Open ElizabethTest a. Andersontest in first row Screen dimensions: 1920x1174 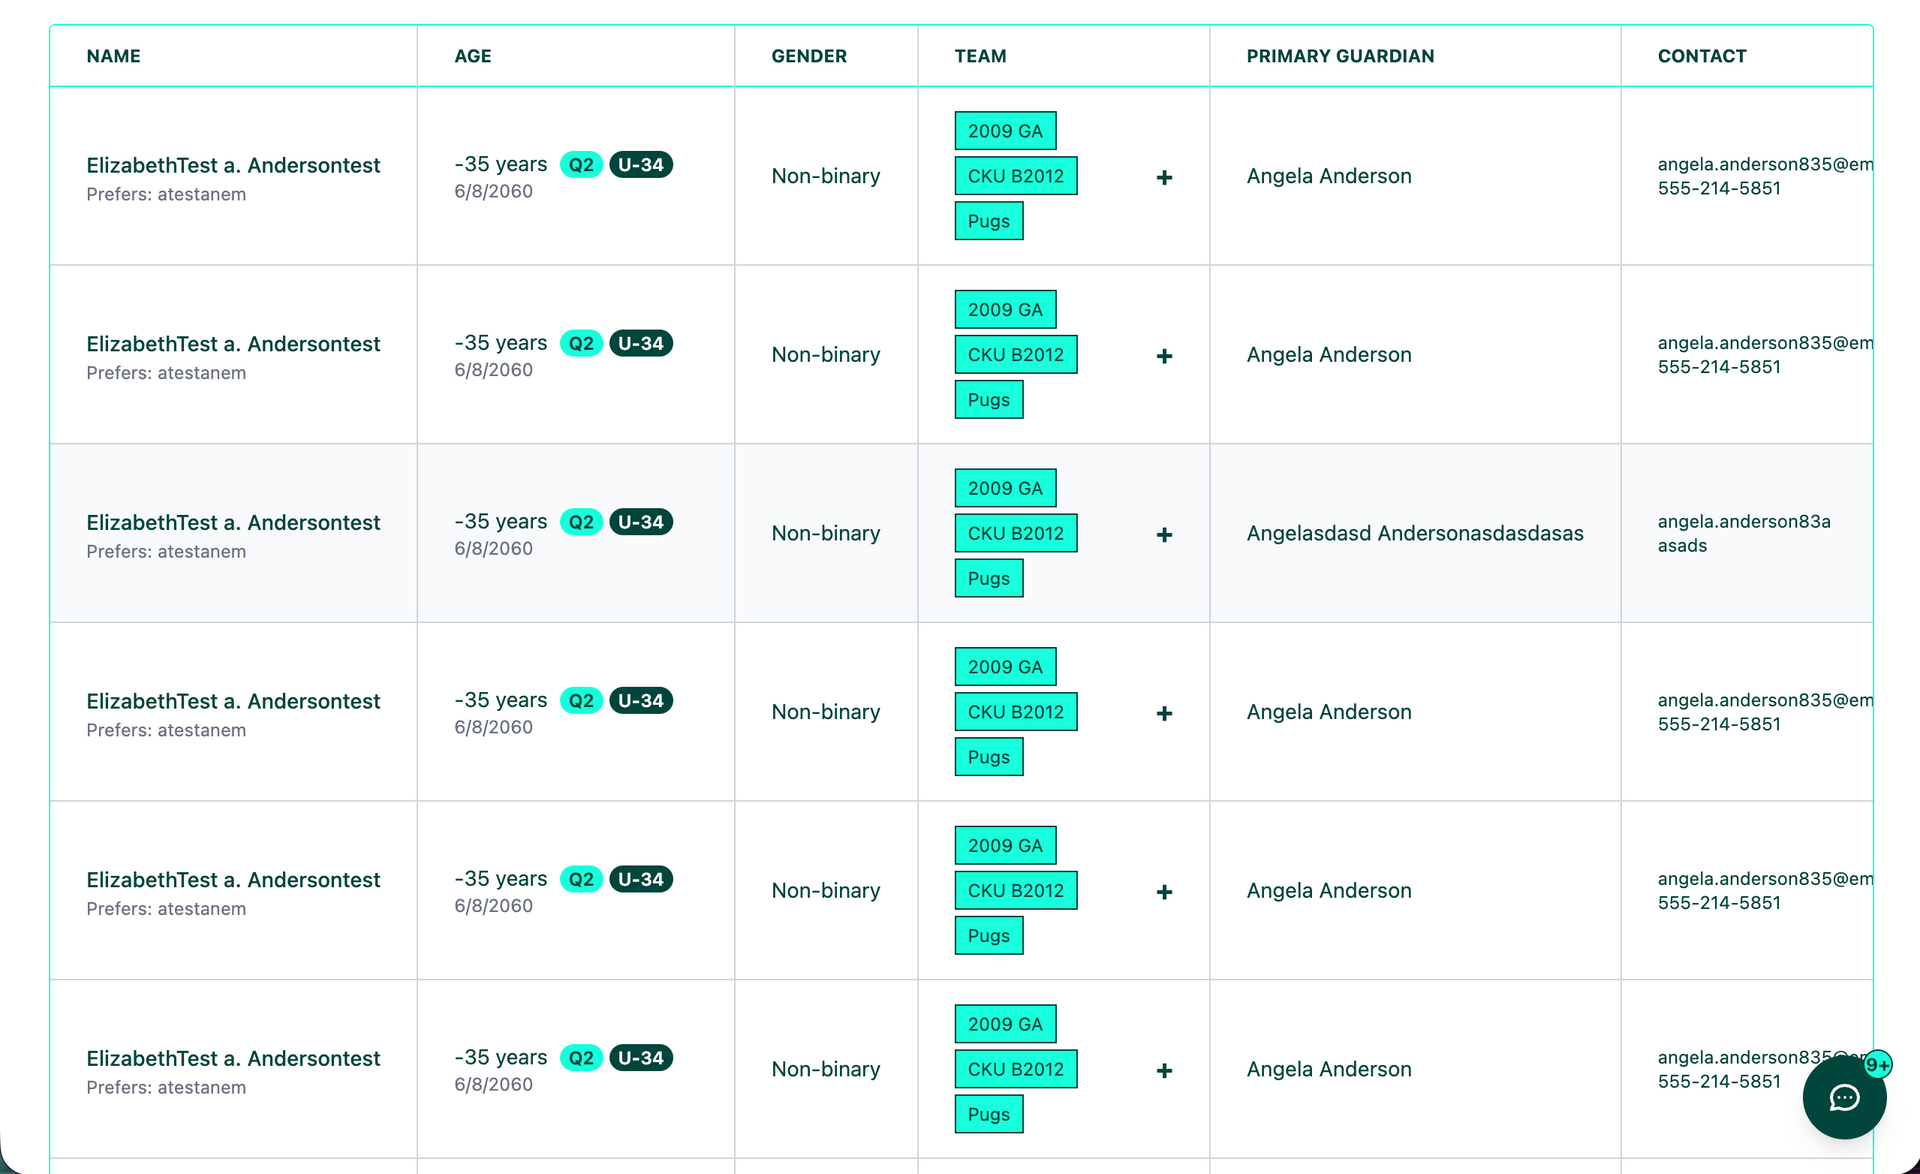coord(233,165)
